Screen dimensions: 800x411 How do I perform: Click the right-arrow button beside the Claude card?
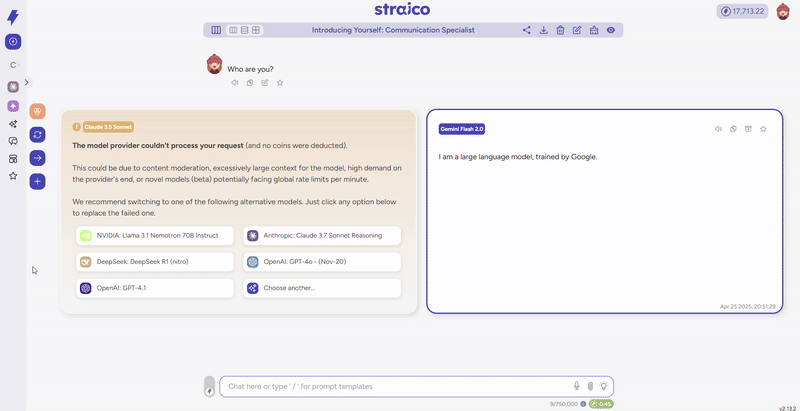(38, 158)
